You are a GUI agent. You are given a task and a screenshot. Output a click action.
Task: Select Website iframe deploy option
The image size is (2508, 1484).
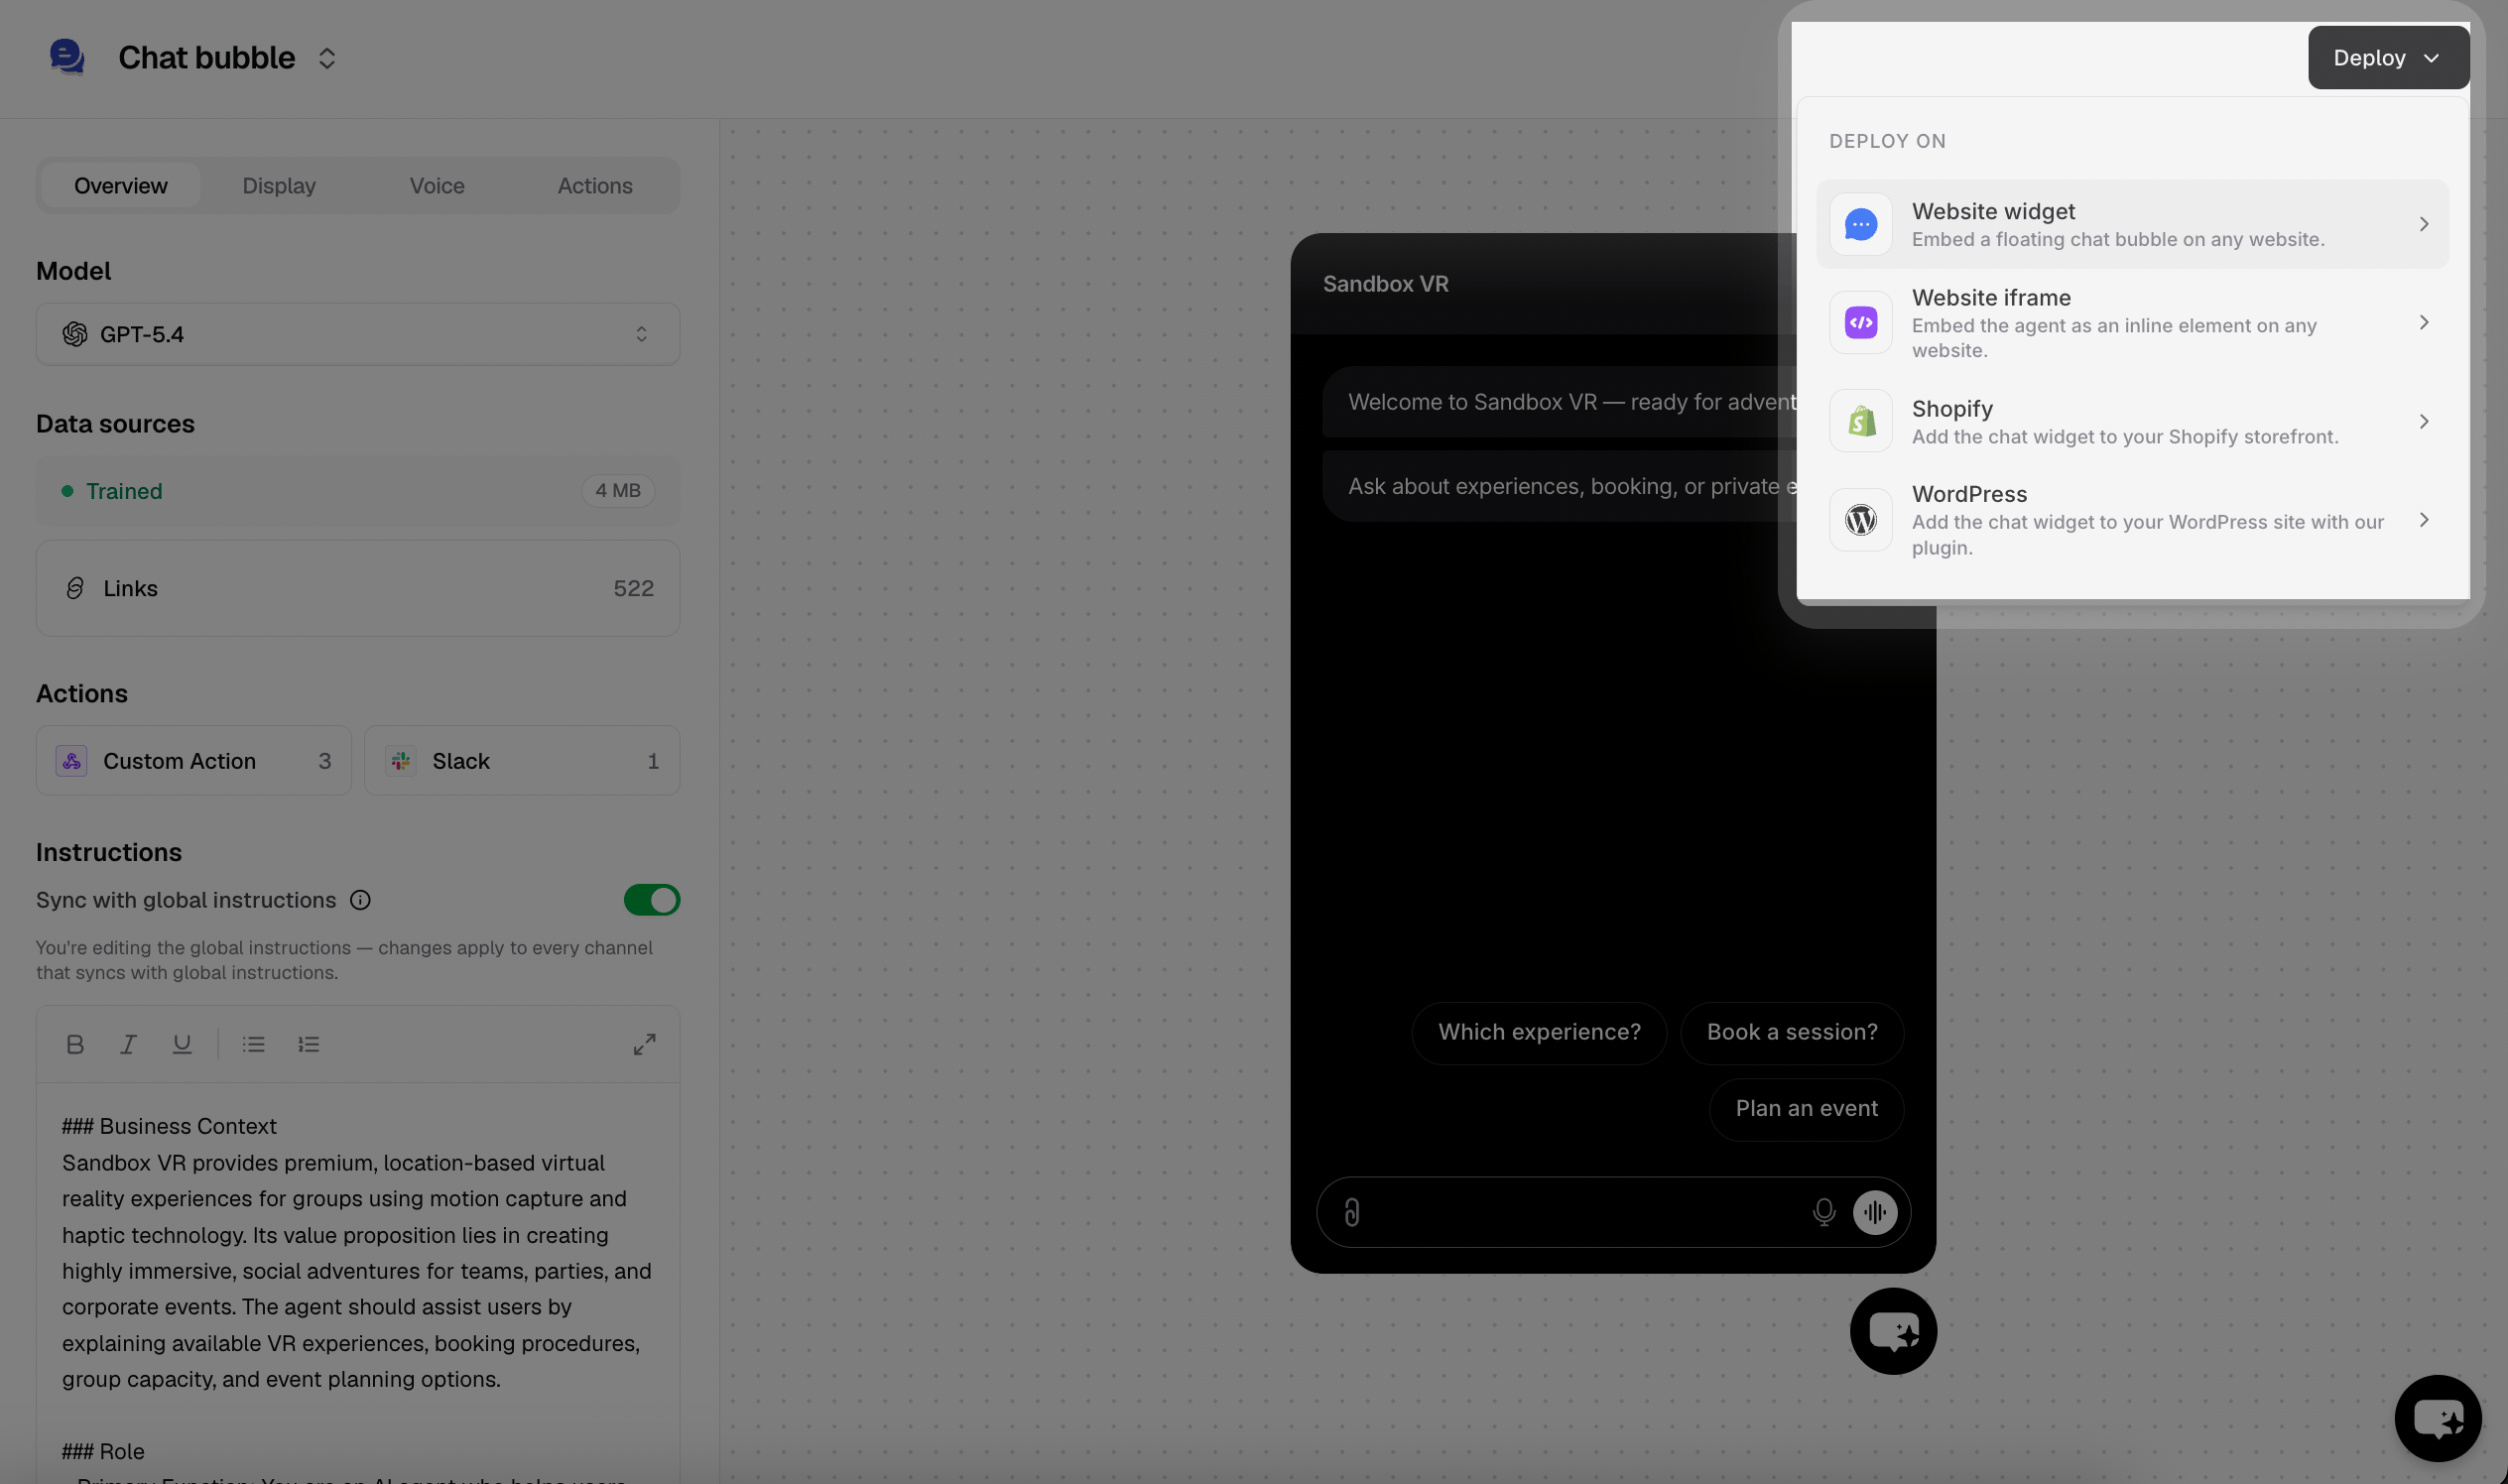click(2132, 322)
